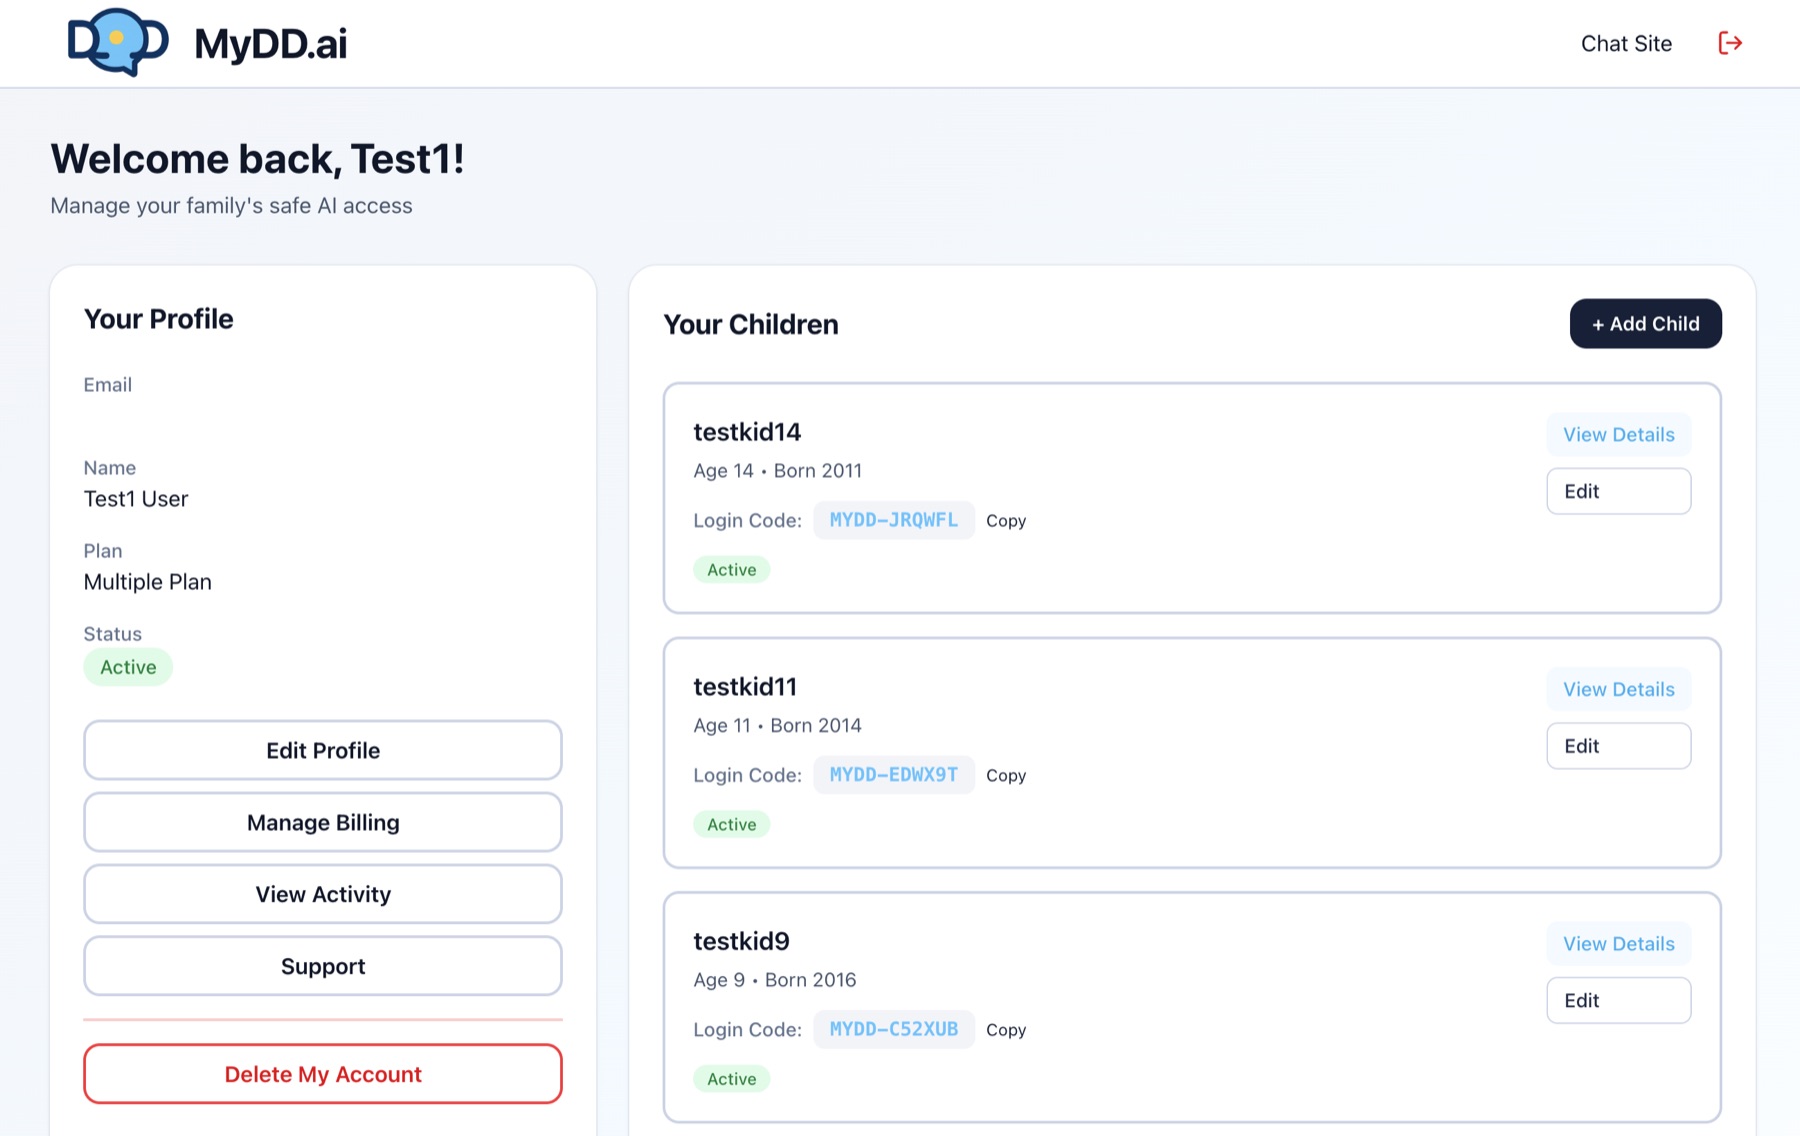Open Edit Profile
1800x1136 pixels.
click(322, 750)
